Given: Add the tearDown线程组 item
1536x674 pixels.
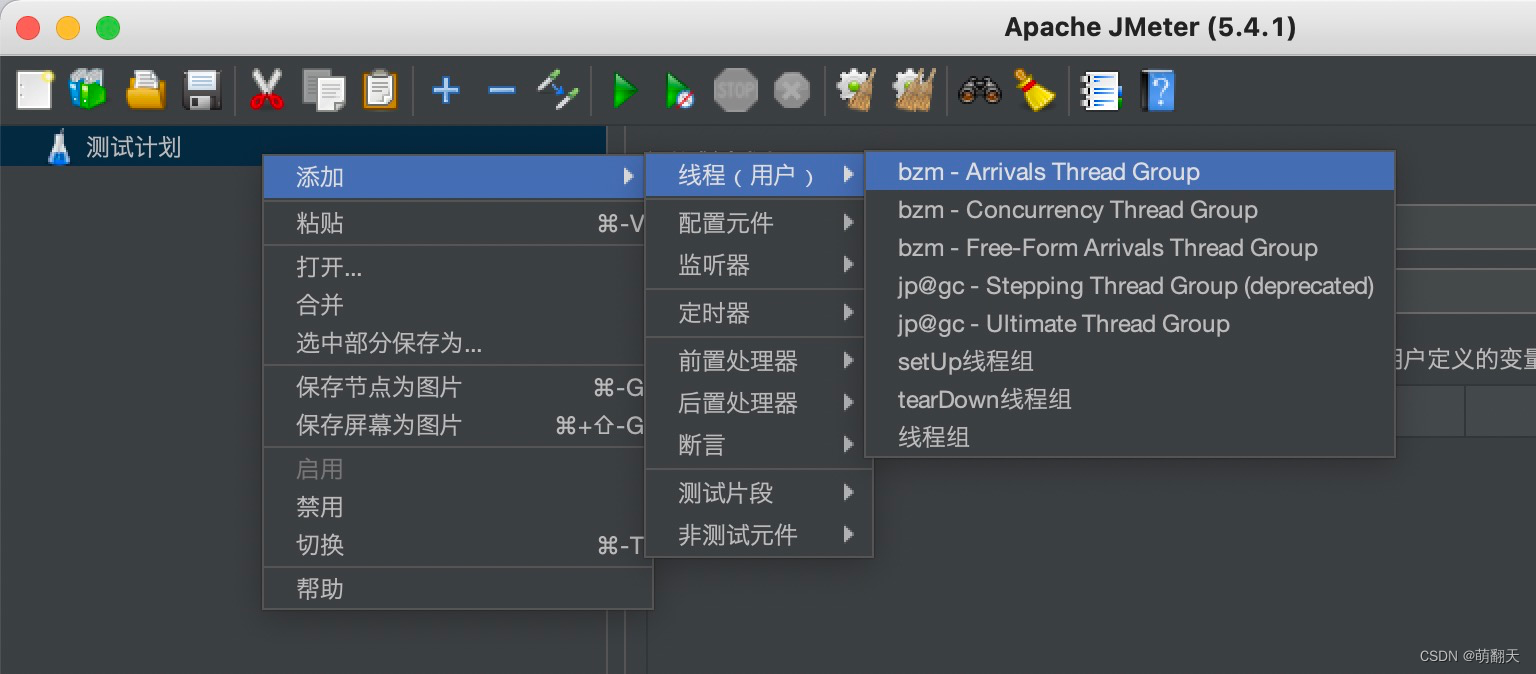Looking at the screenshot, I should (1130, 400).
